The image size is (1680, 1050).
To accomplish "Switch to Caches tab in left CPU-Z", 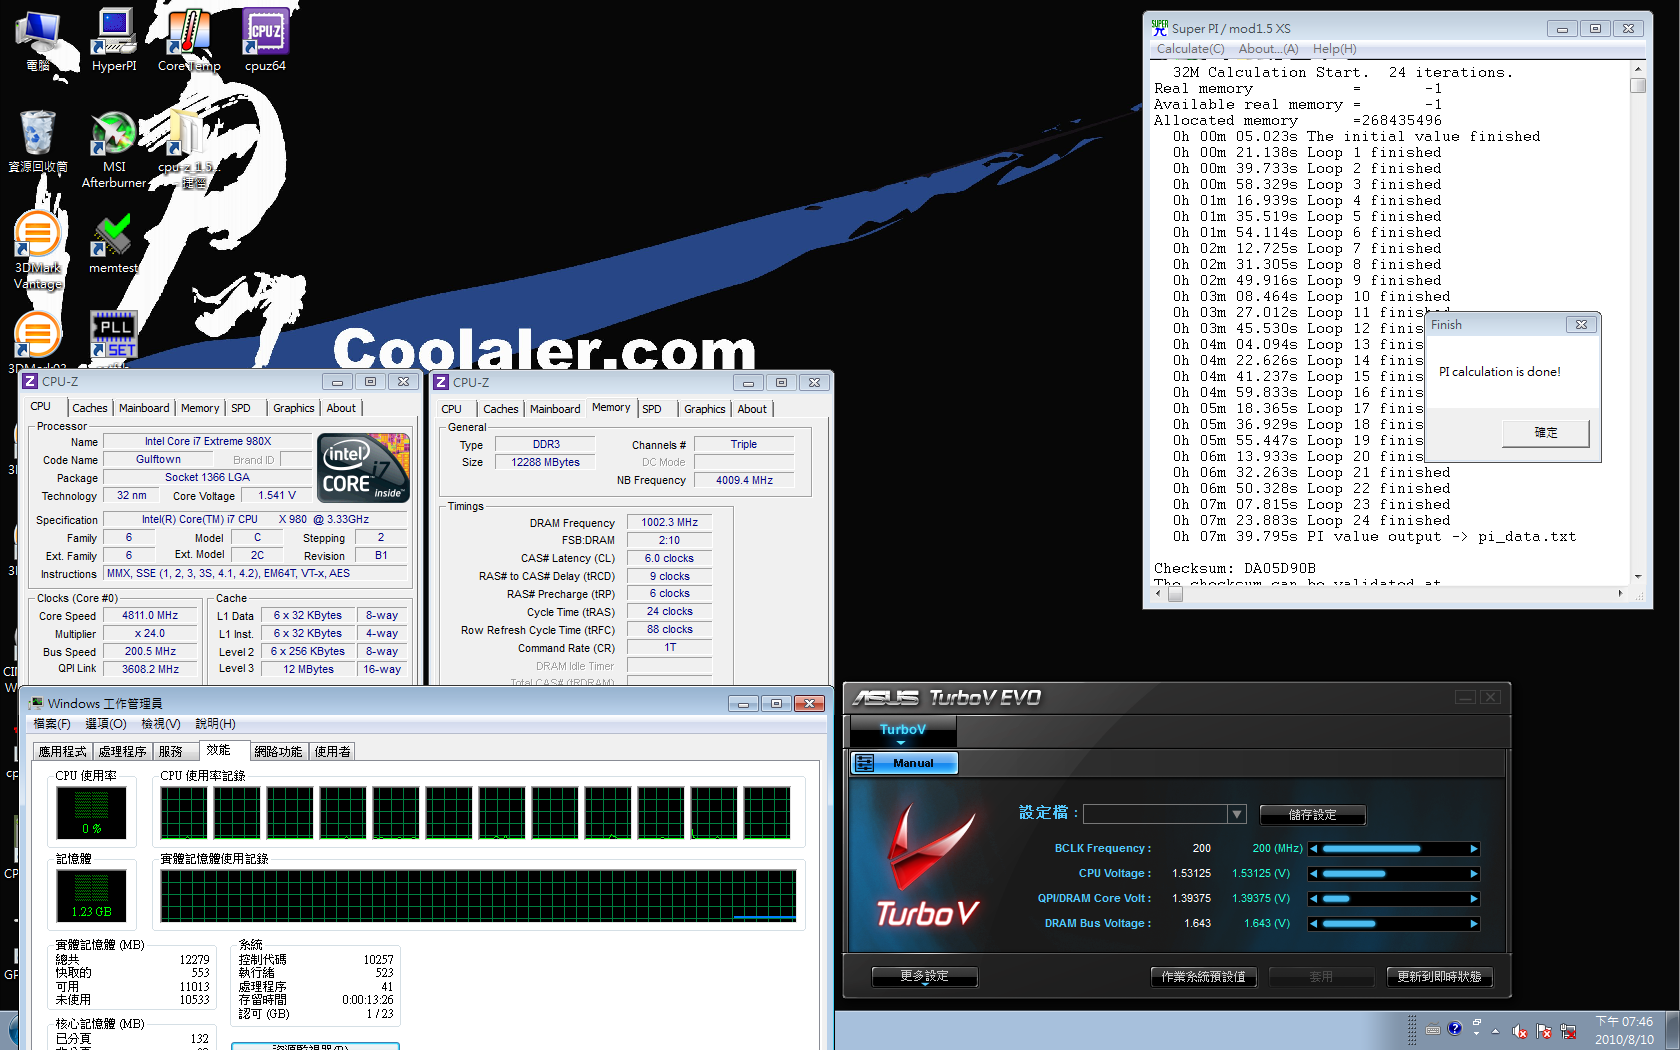I will click(89, 408).
